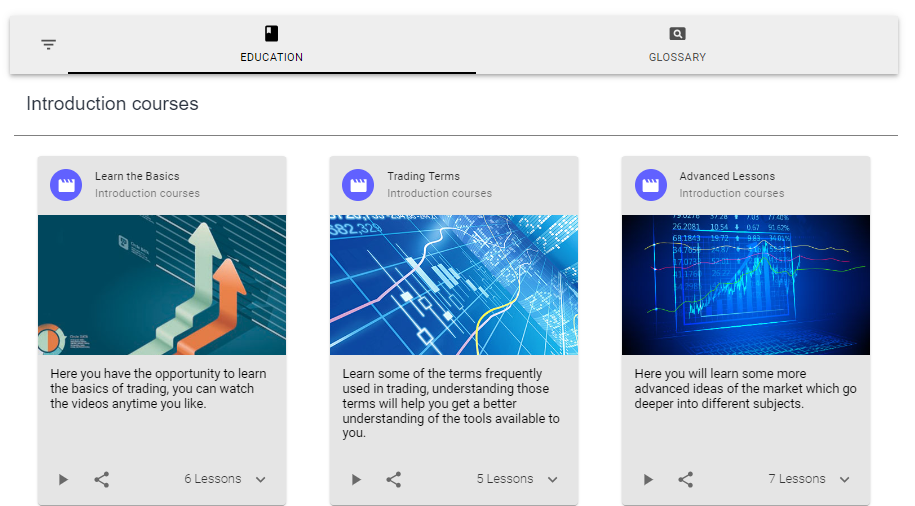Click the Learn the Basics title
Viewport: 915px width, 506px height.
(x=137, y=176)
